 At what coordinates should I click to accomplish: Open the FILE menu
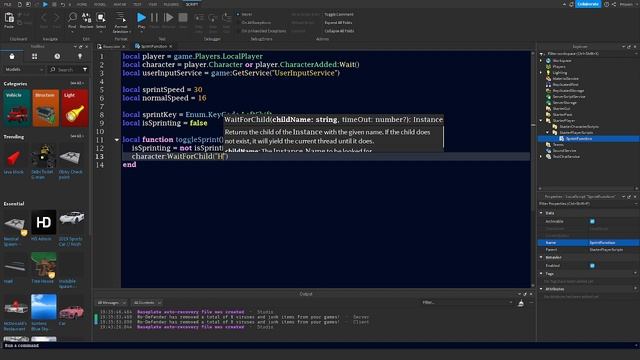point(7,4)
